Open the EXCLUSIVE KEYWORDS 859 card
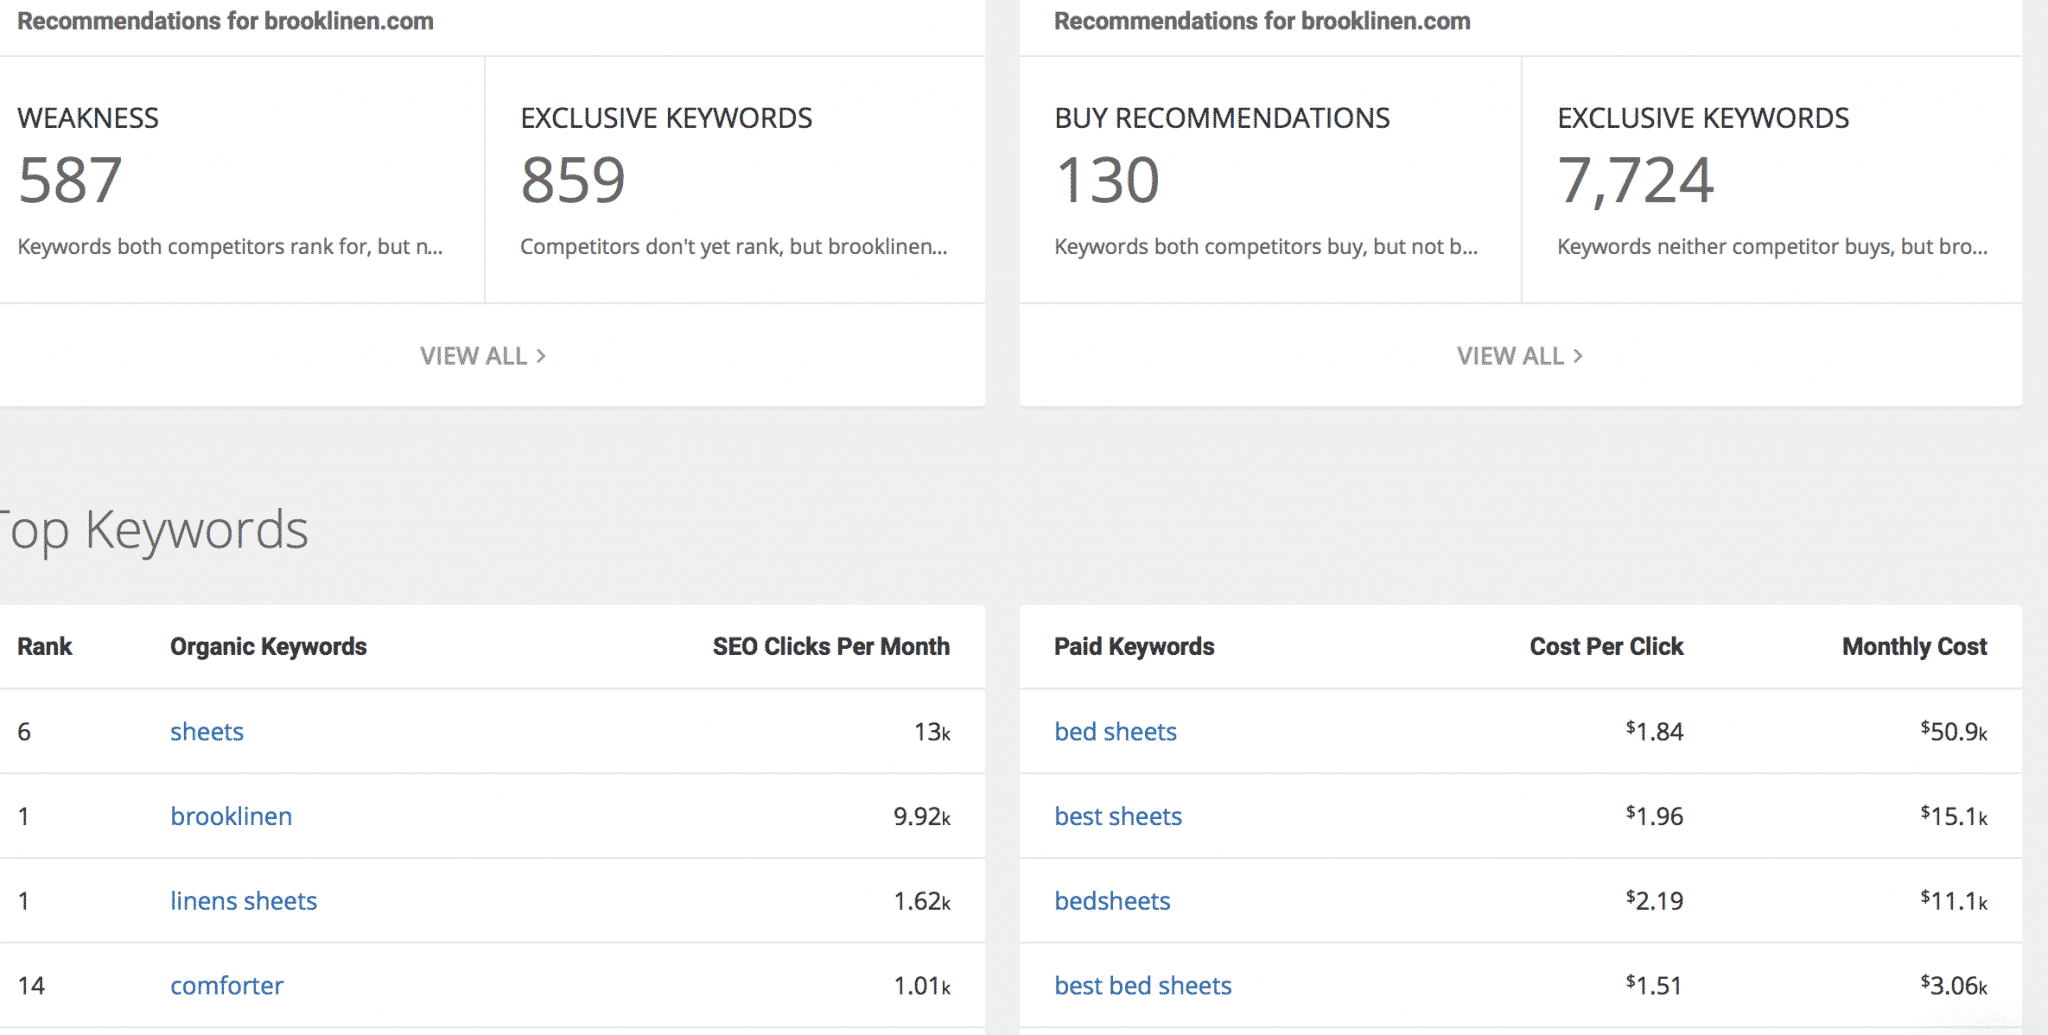This screenshot has width=2048, height=1035. pos(735,180)
